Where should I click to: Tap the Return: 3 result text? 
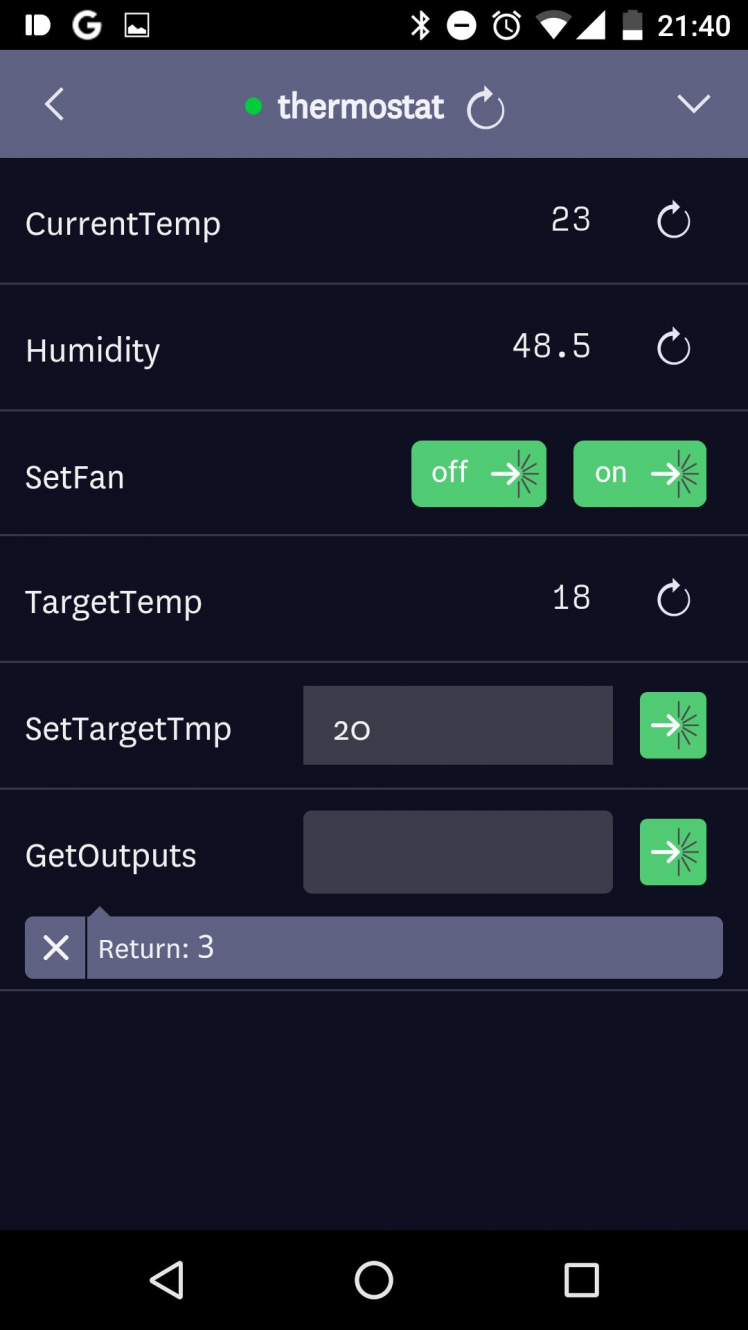157,948
